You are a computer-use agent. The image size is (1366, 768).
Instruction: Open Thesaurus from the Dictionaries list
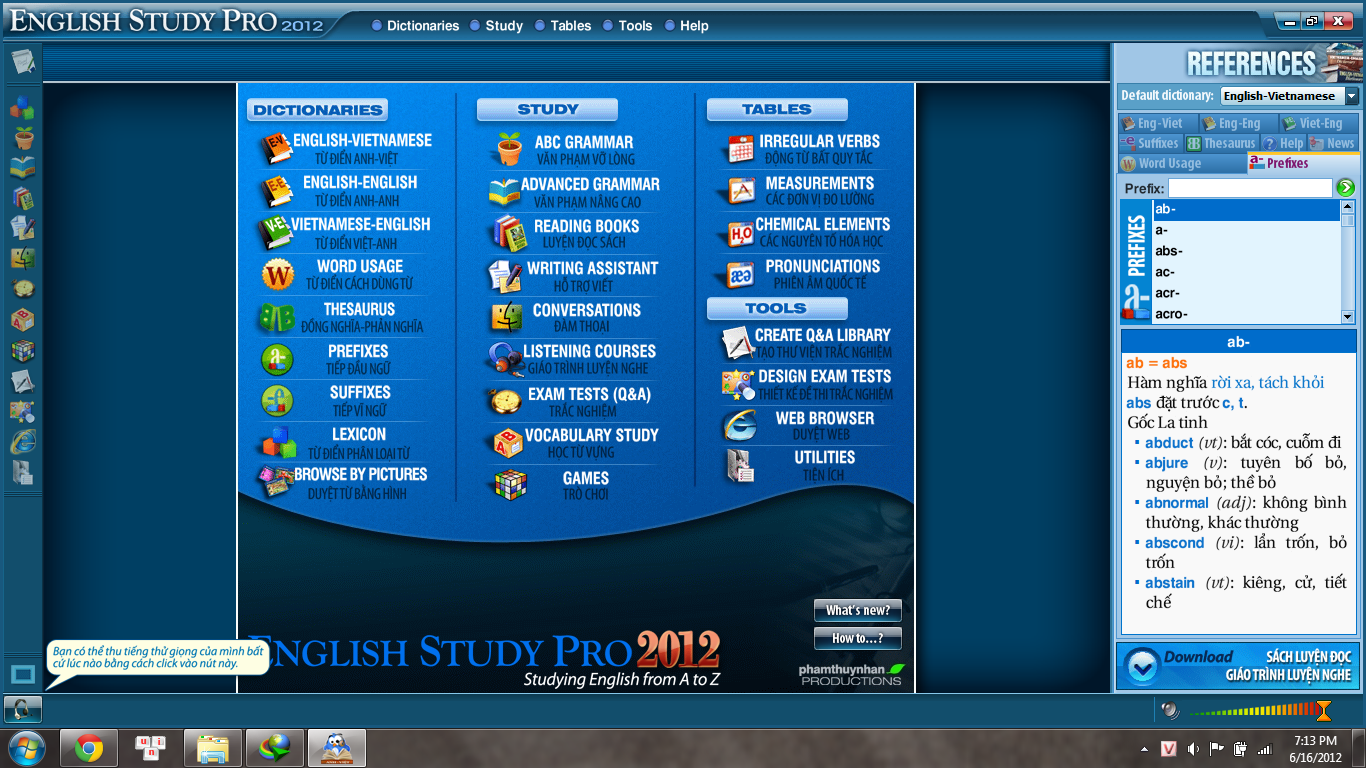[344, 318]
